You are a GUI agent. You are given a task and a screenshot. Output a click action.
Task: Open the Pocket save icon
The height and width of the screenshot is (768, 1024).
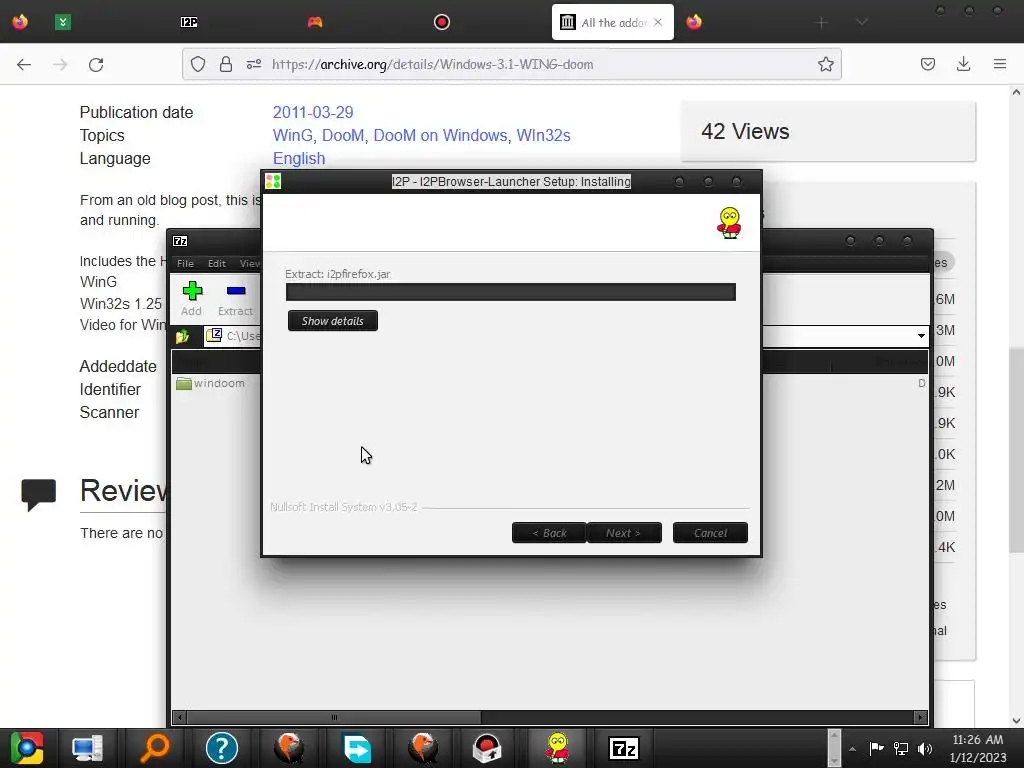point(927,64)
